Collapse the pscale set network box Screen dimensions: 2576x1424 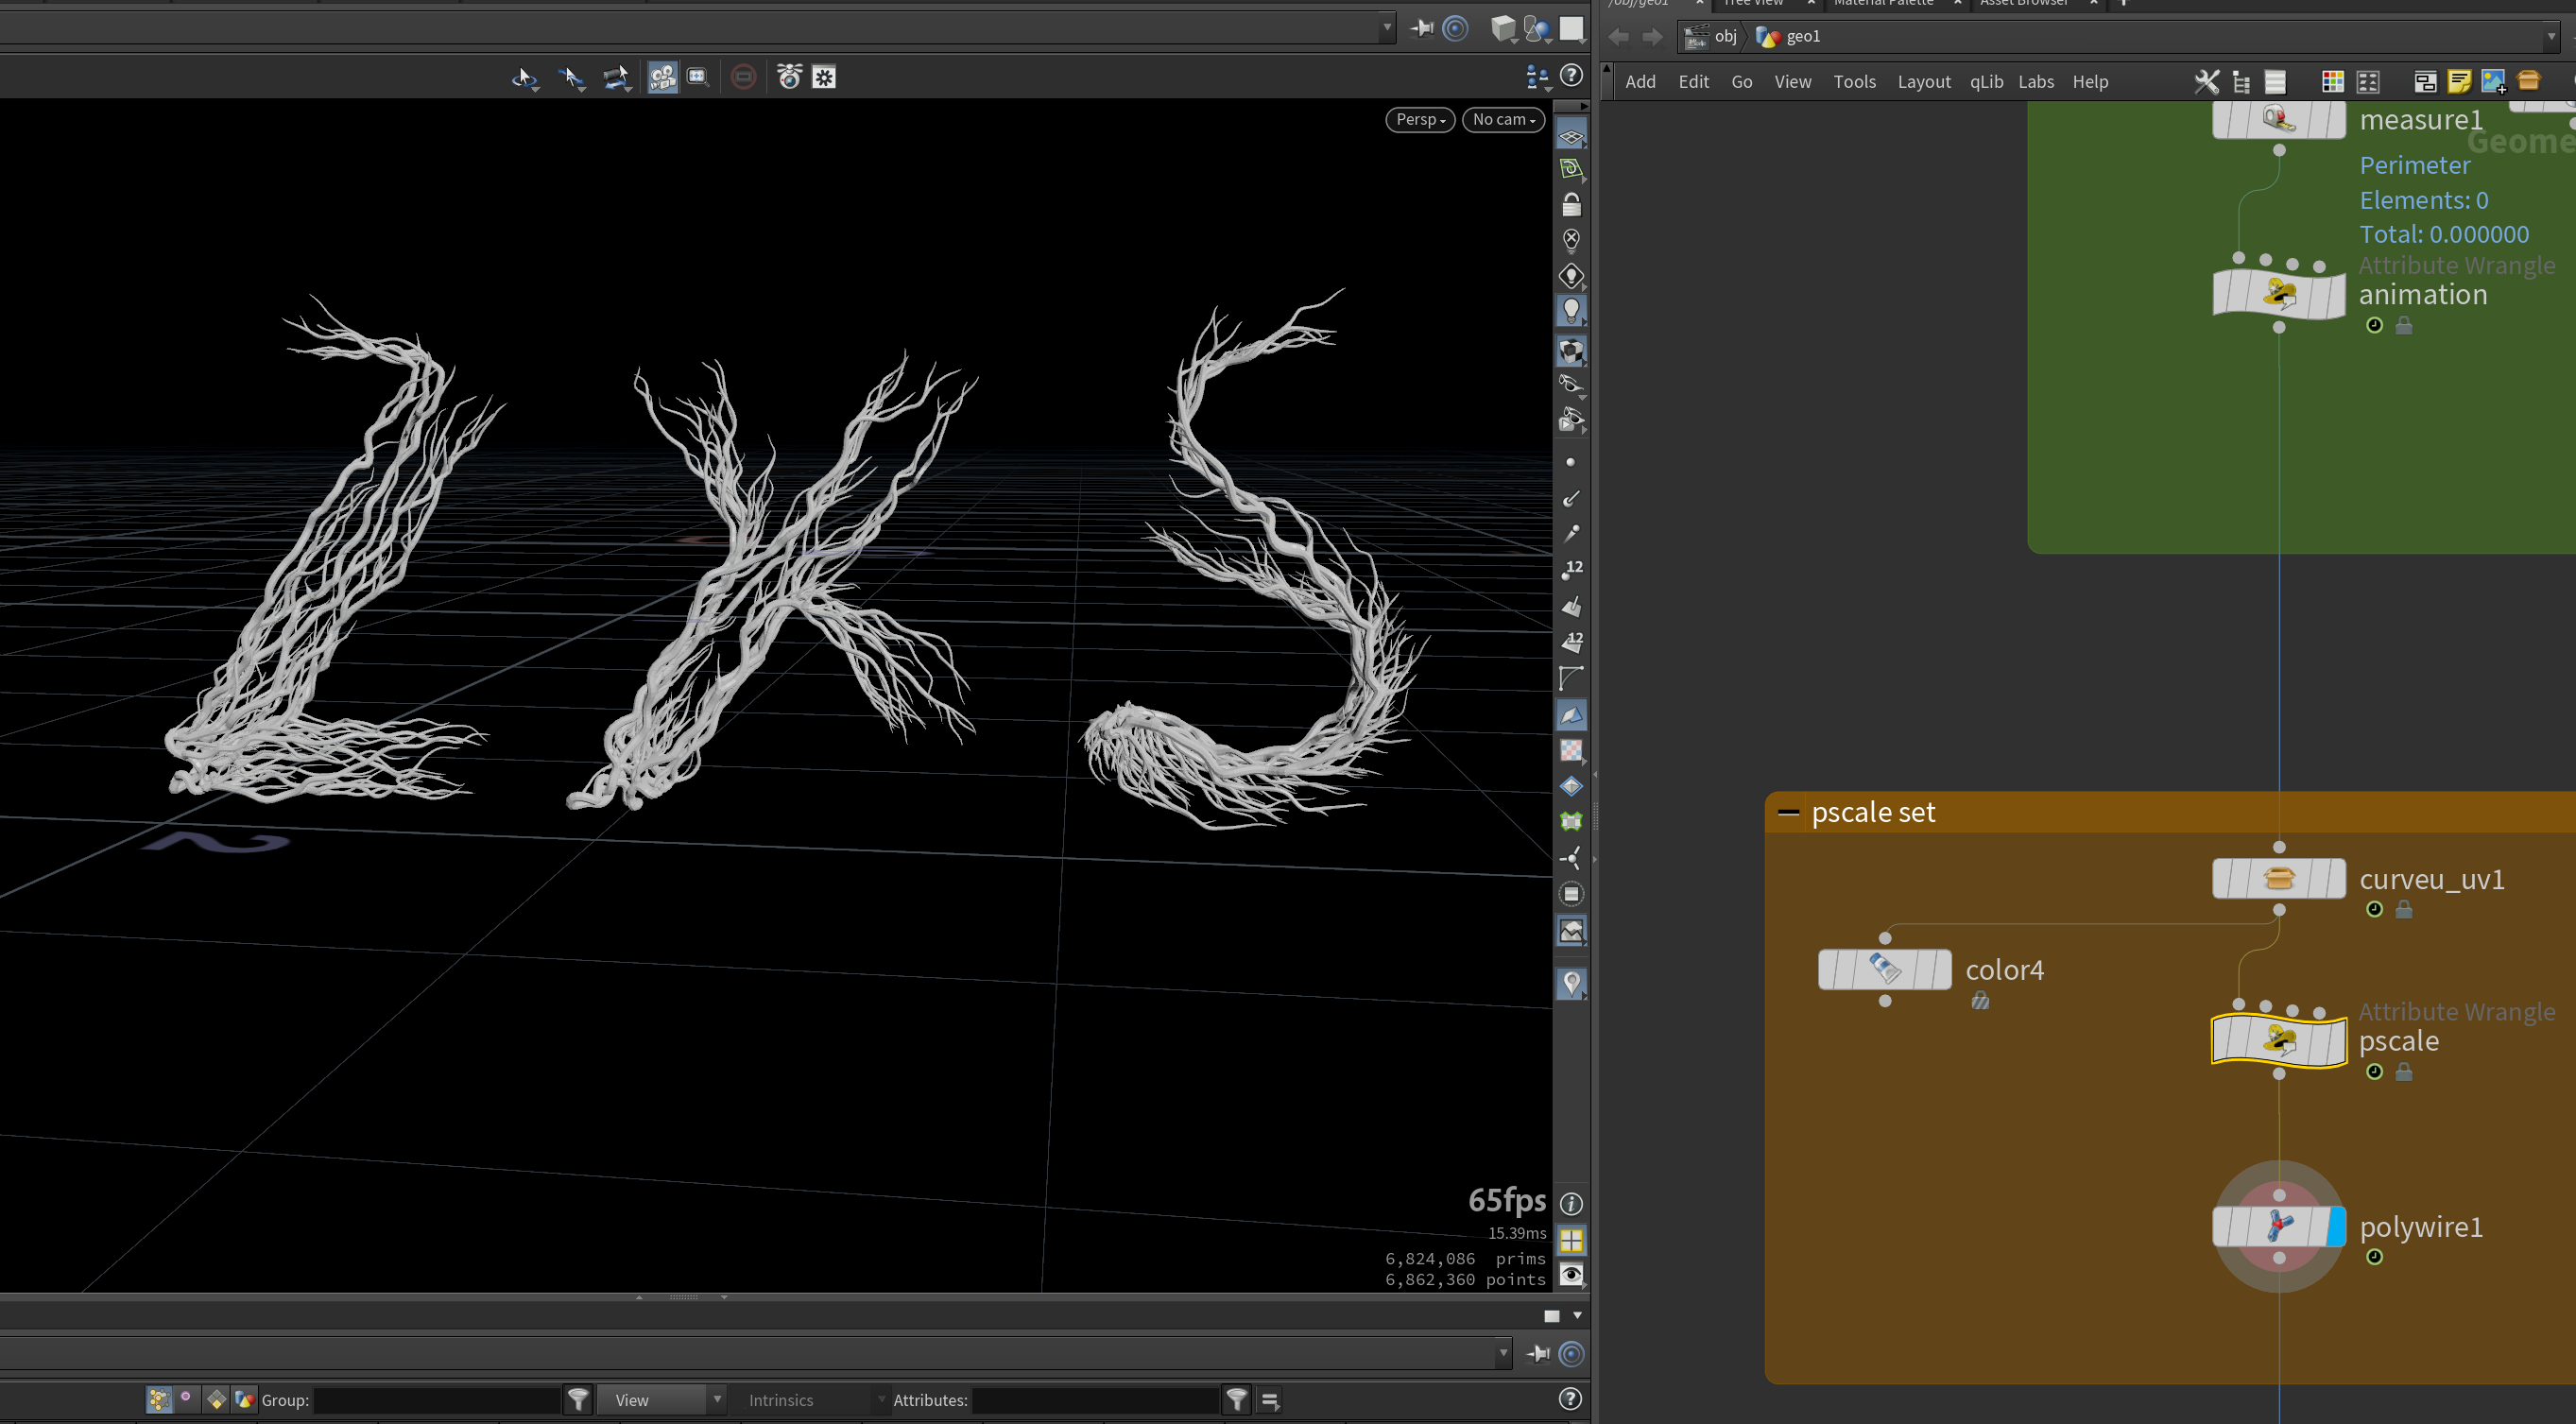(1787, 813)
